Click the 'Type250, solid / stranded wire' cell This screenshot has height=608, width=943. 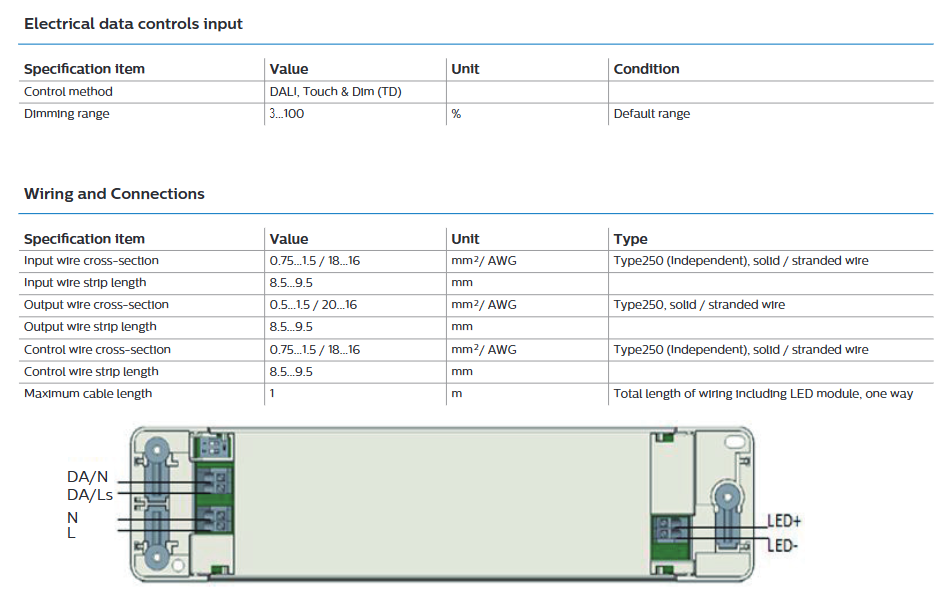click(x=699, y=305)
